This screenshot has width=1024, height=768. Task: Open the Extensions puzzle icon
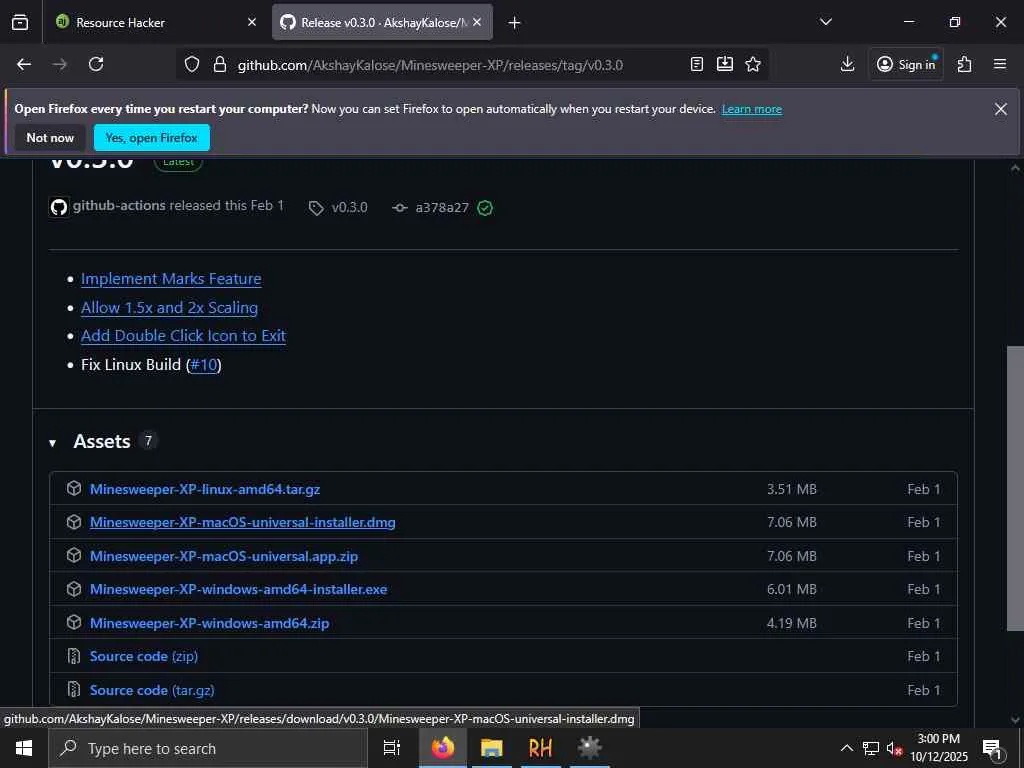(x=965, y=64)
